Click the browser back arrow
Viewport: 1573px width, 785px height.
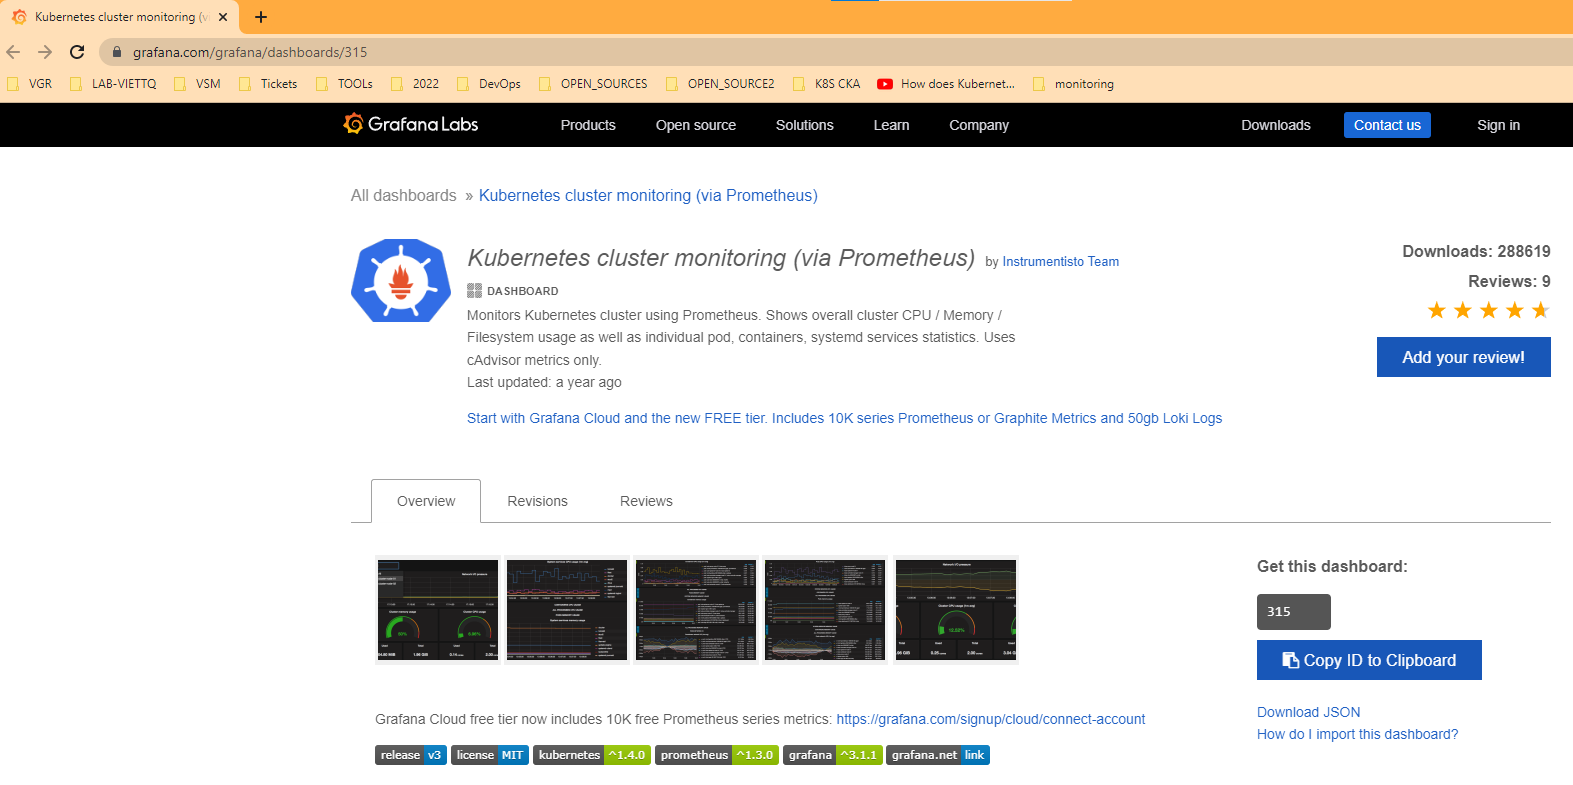(x=13, y=52)
